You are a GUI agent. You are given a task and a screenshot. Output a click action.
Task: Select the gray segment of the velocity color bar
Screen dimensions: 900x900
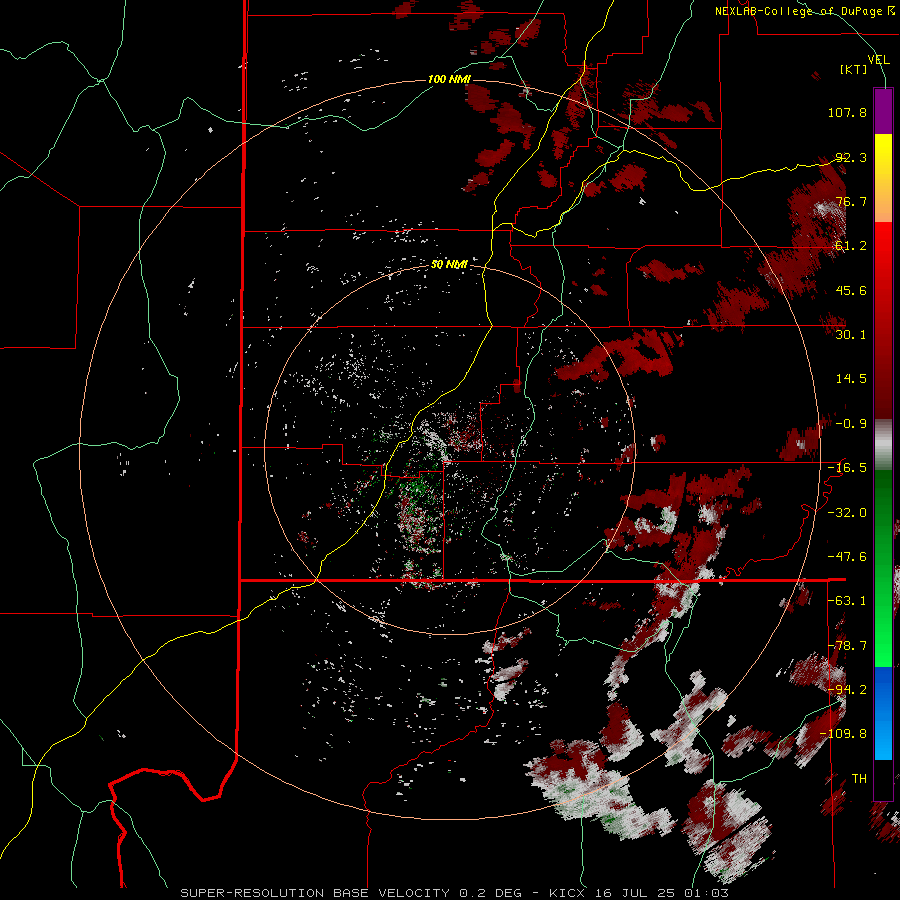[883, 445]
